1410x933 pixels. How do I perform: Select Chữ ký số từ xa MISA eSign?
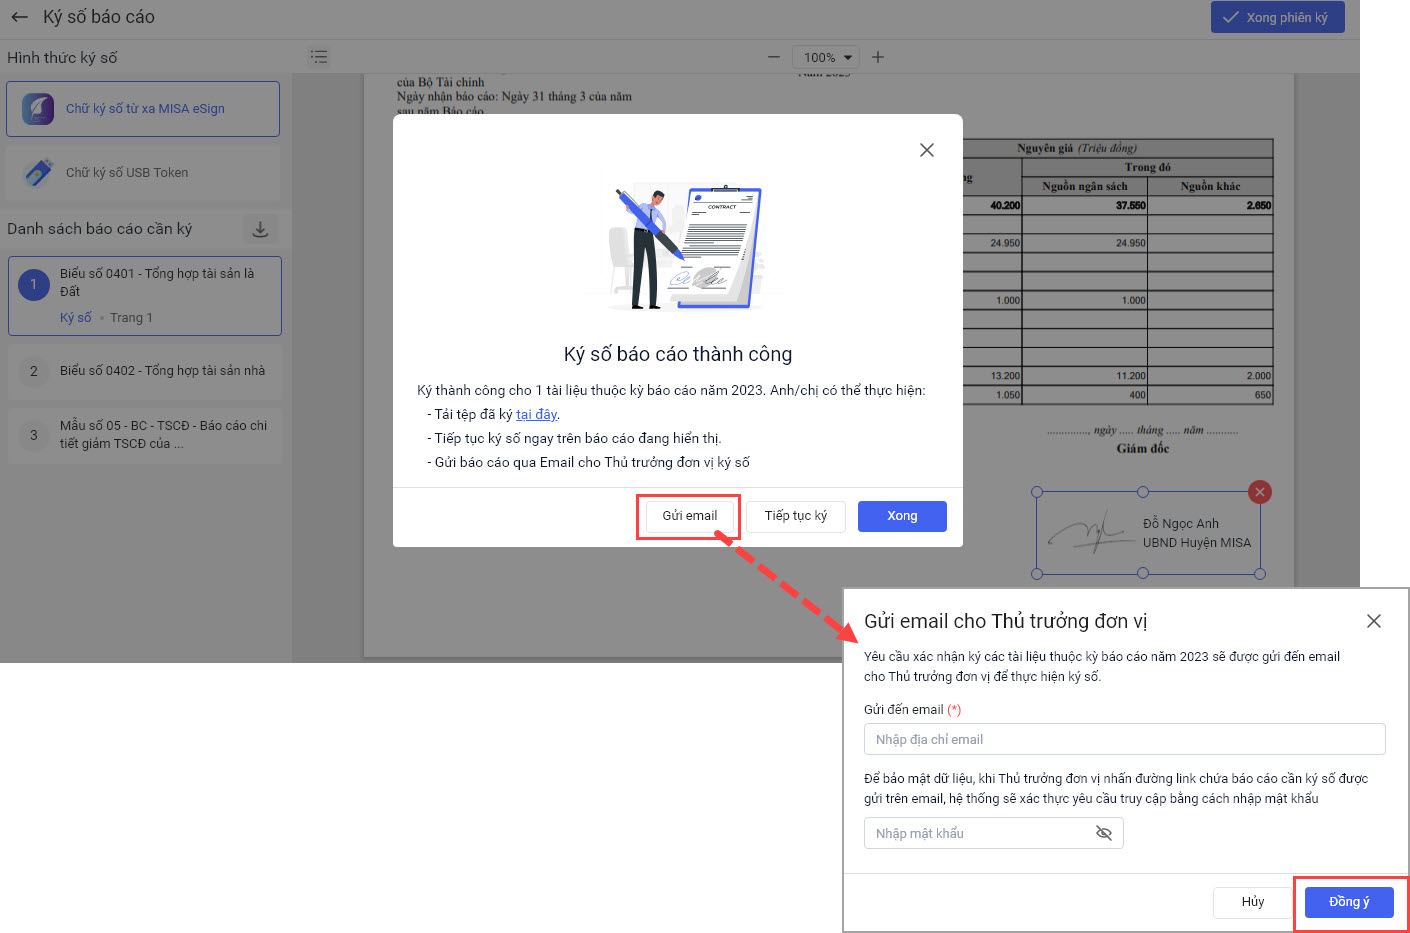[x=143, y=109]
